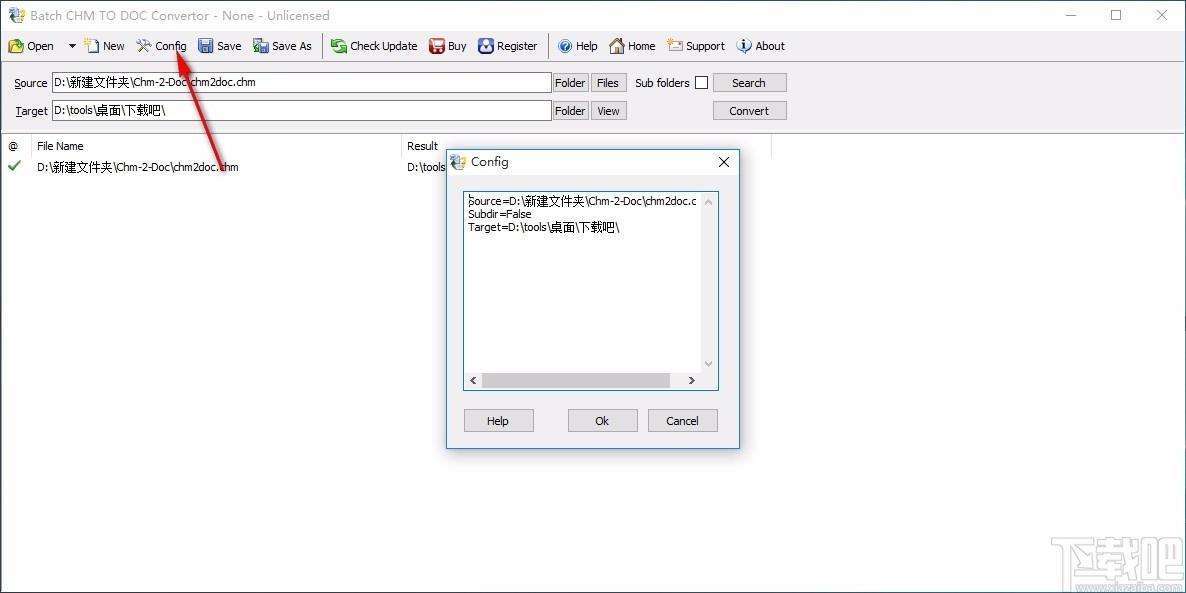1186x593 pixels.
Task: Click the down scroll arrow in Config
Action: tap(709, 364)
